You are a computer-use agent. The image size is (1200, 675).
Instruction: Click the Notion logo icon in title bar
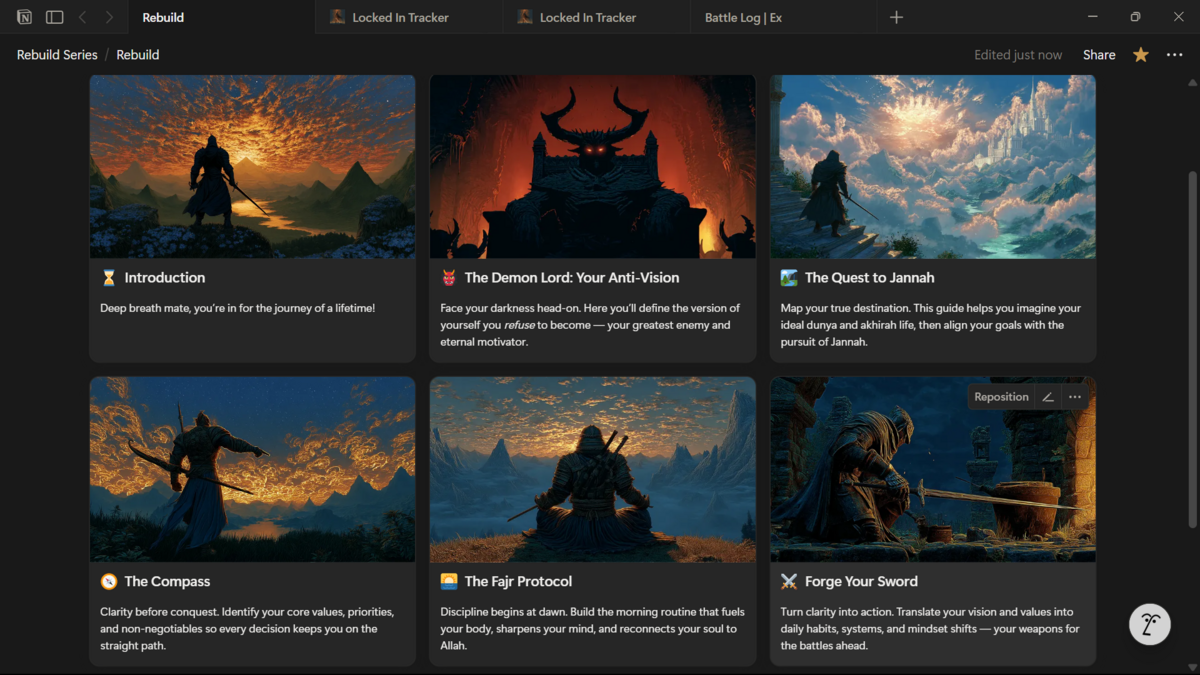(24, 17)
